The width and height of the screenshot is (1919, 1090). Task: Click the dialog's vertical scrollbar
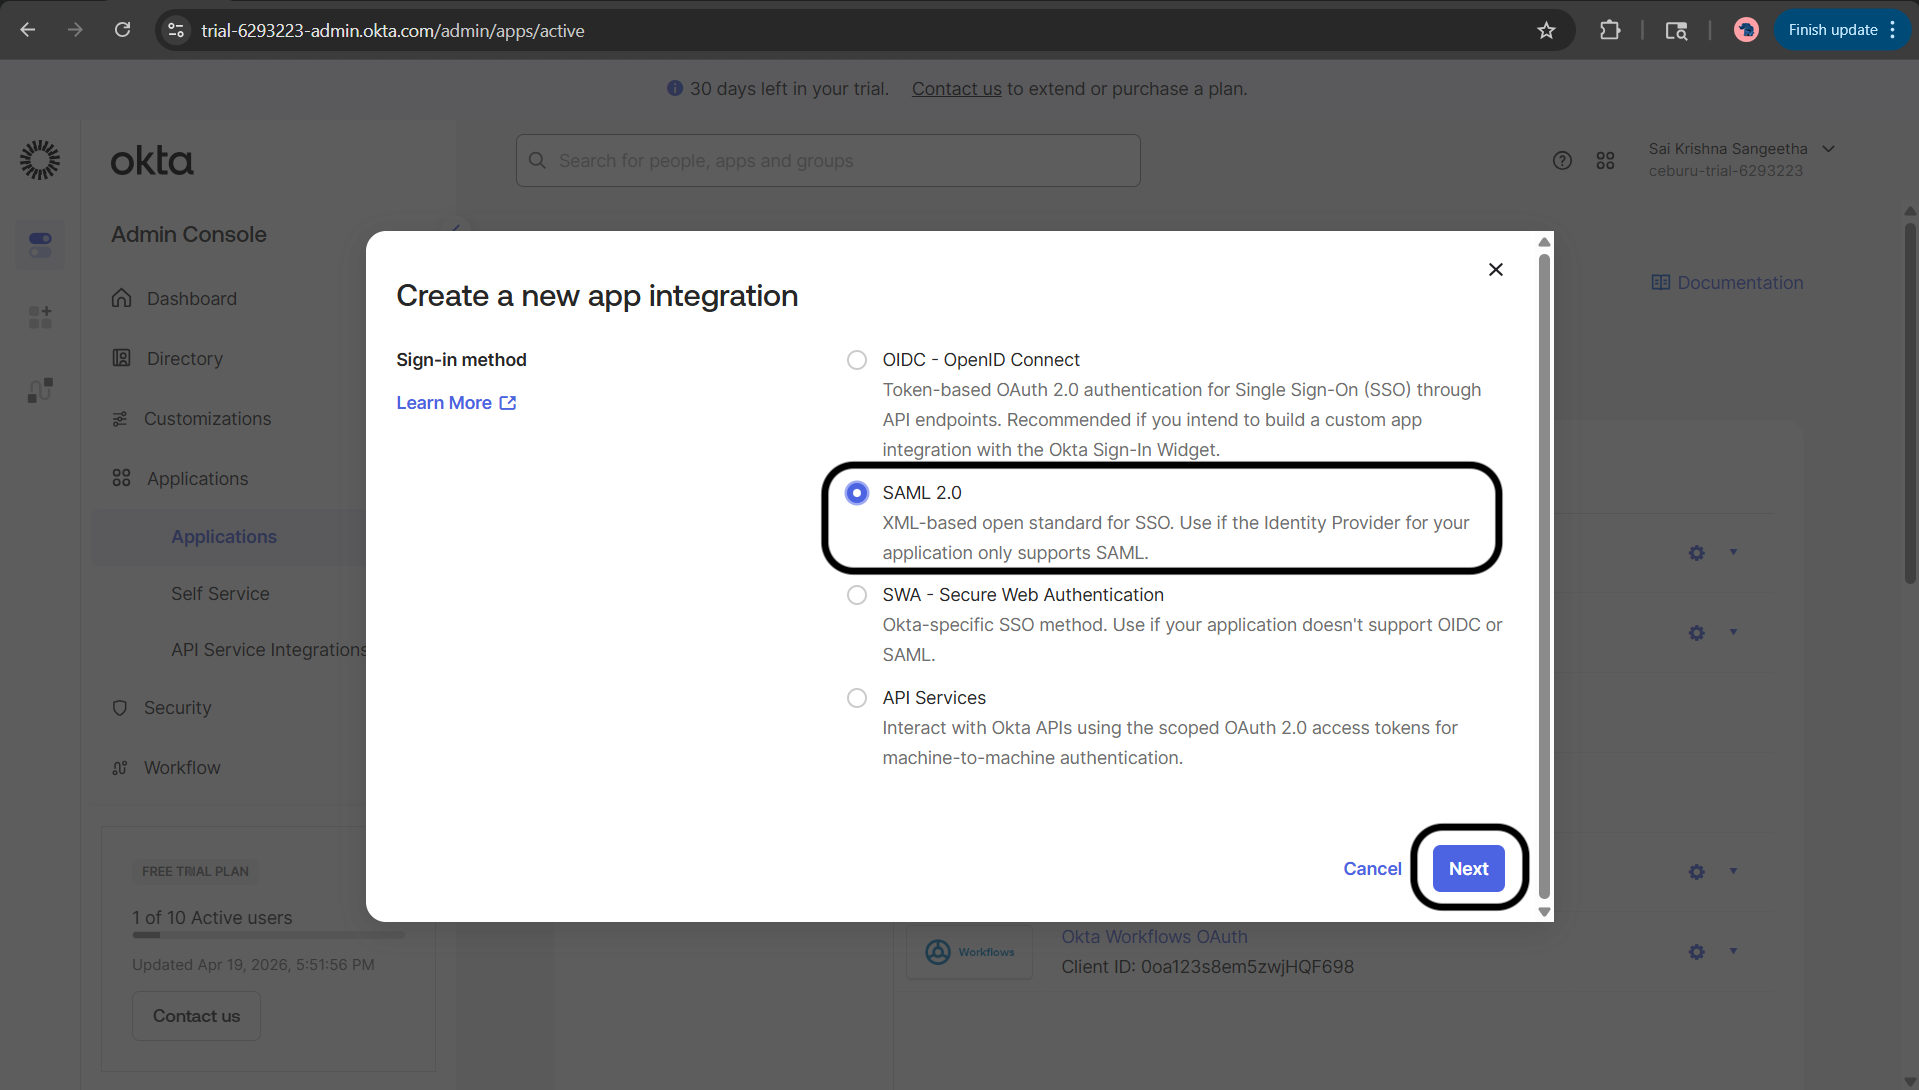click(x=1544, y=575)
